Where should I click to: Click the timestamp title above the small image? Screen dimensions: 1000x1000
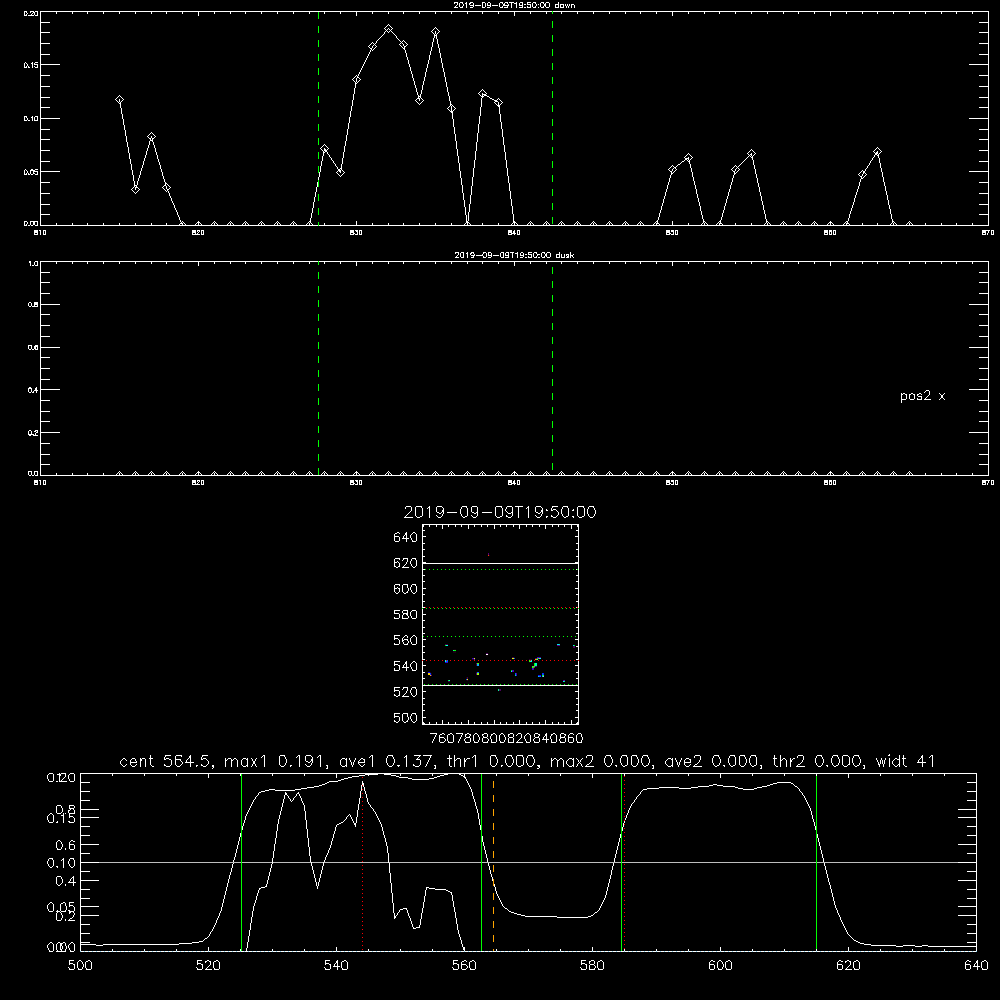pos(500,512)
